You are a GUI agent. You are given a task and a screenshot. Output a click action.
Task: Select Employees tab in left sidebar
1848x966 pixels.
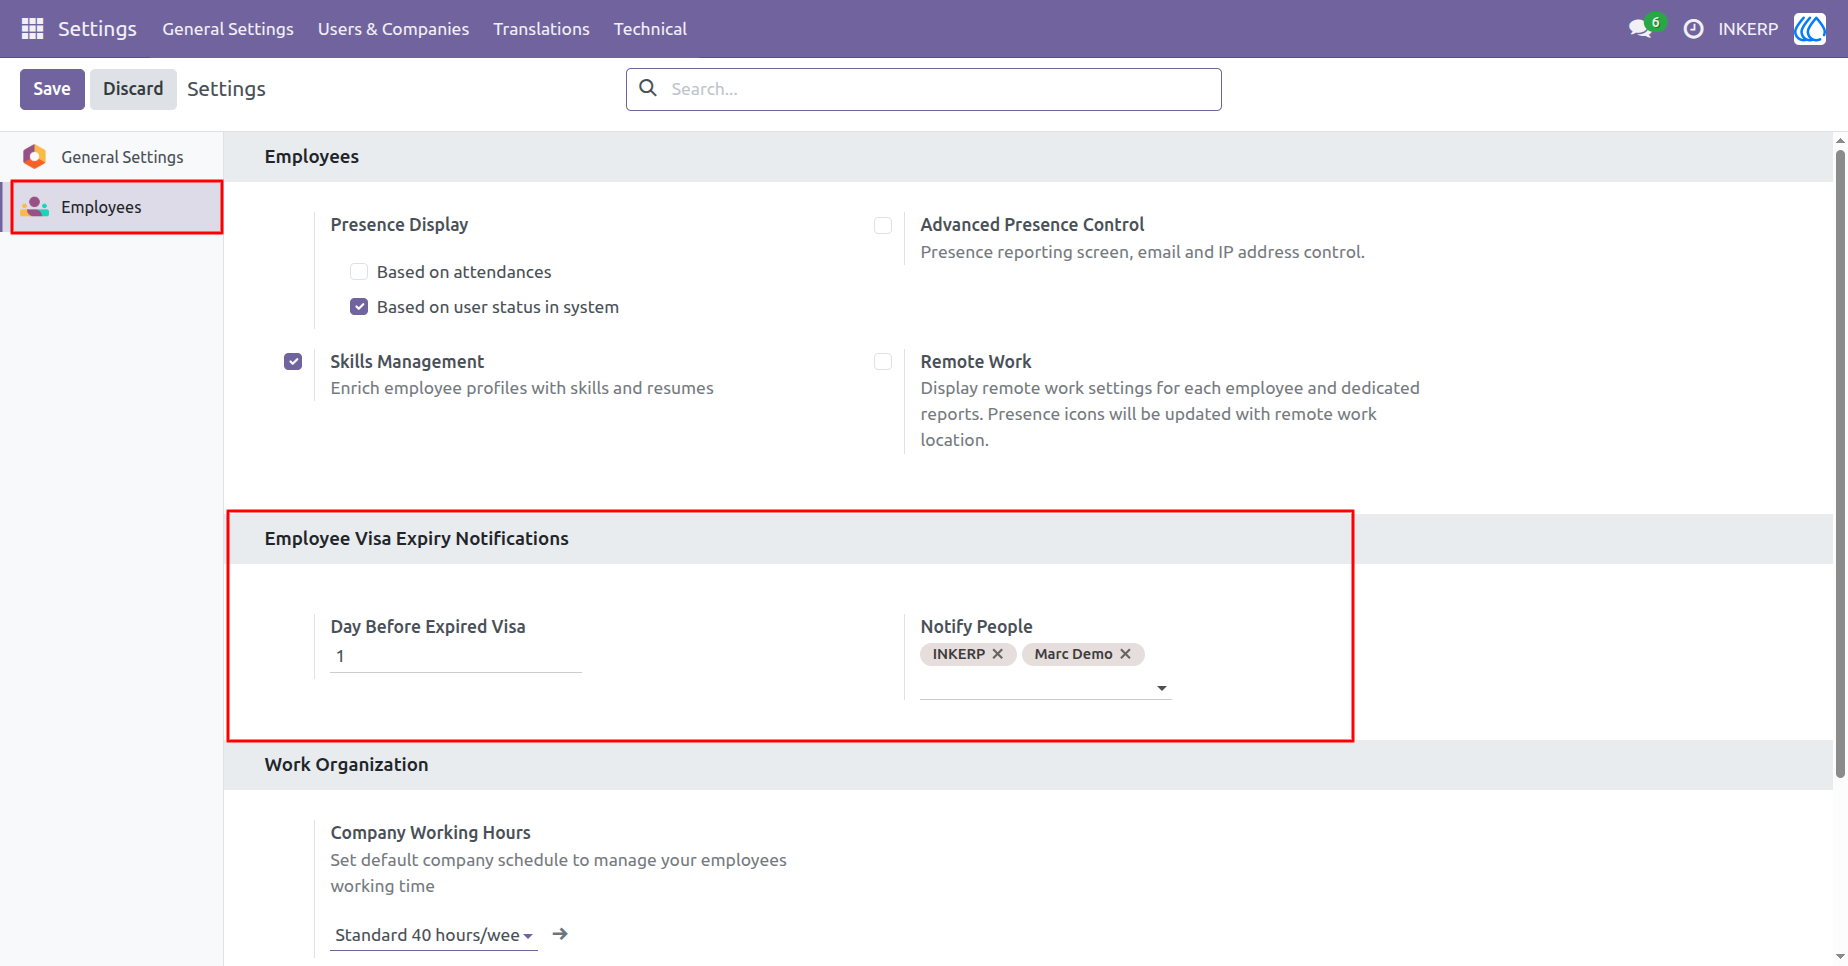[x=112, y=207]
